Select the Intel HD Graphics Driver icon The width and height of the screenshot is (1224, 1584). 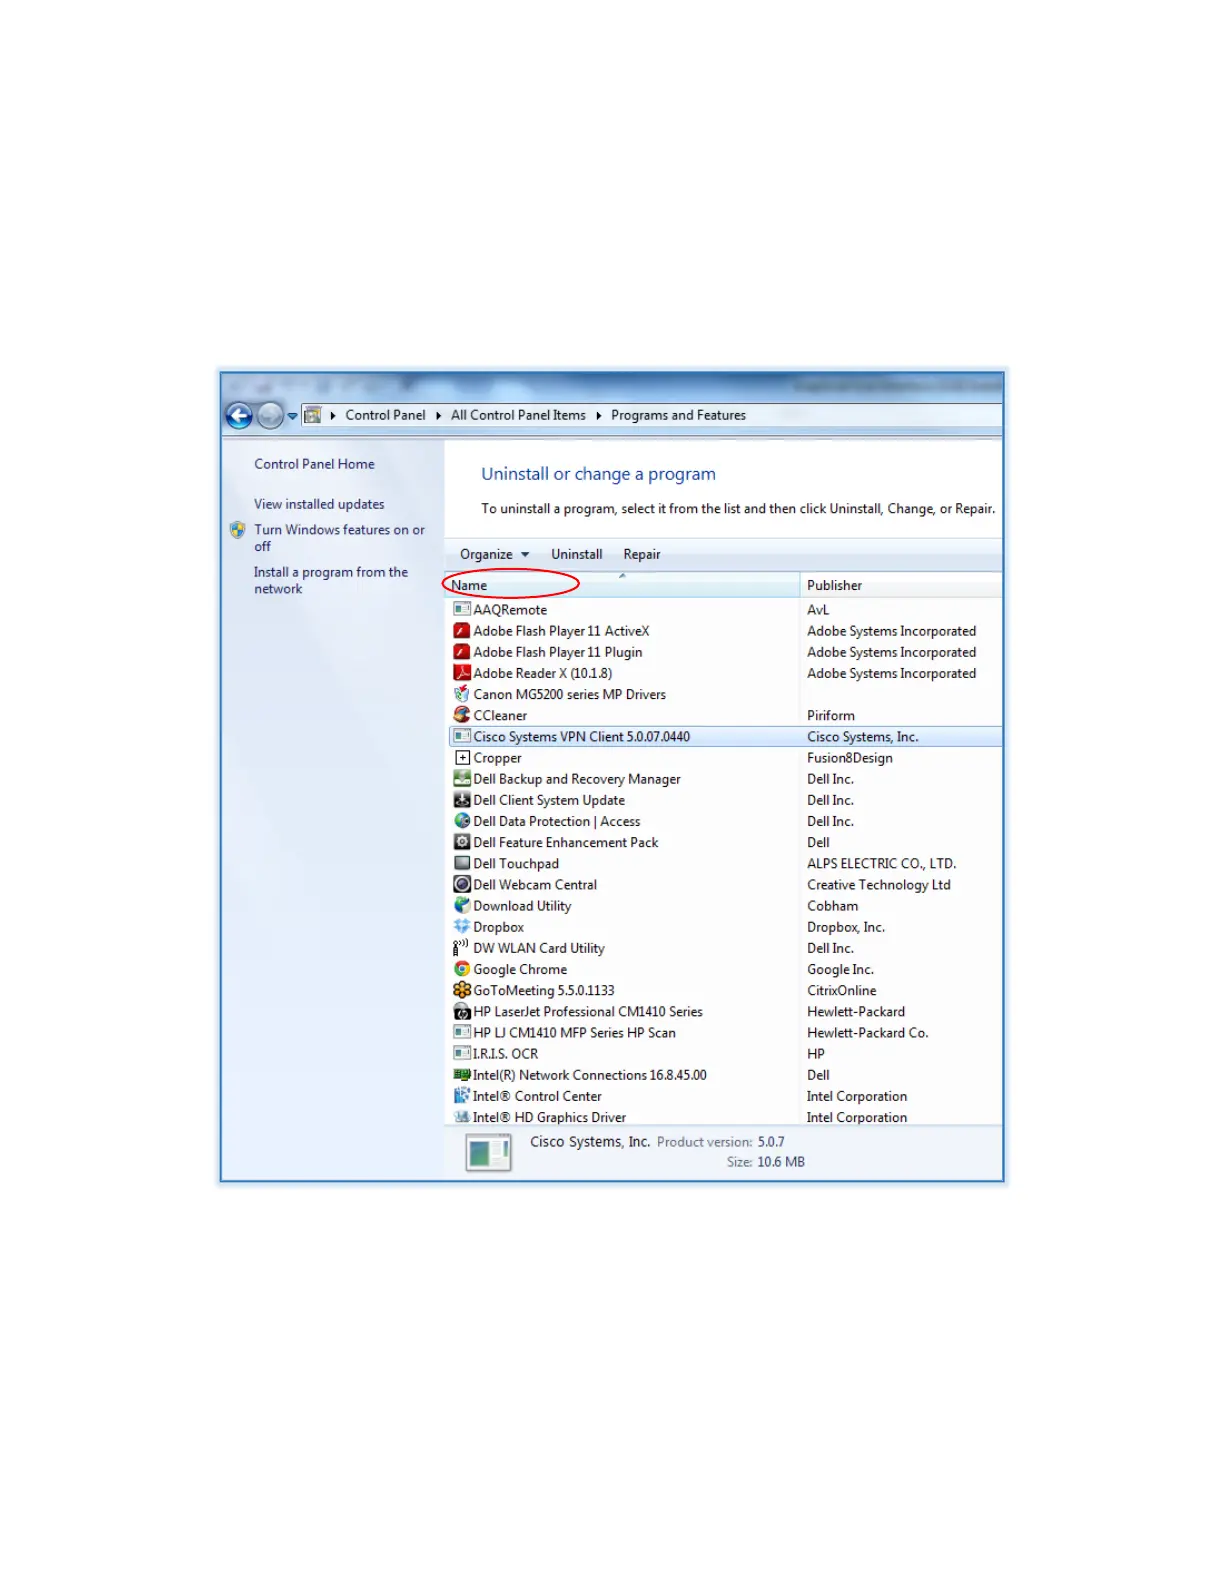462,1117
